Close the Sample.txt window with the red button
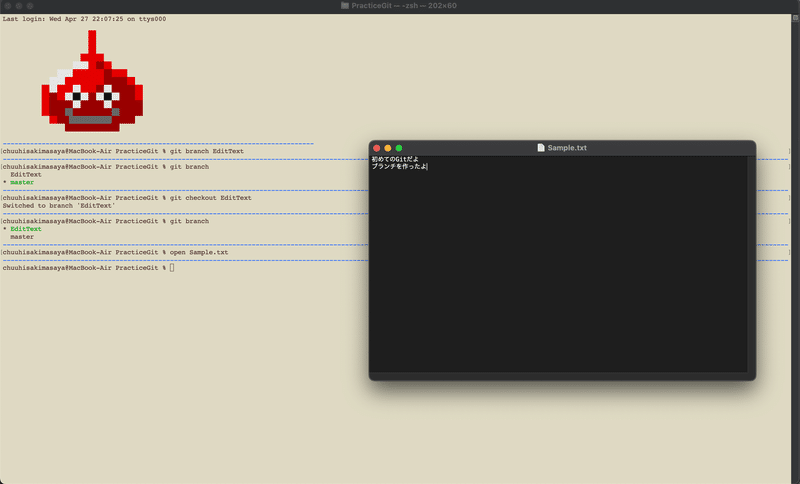Viewport: 800px width, 484px height. (377, 148)
